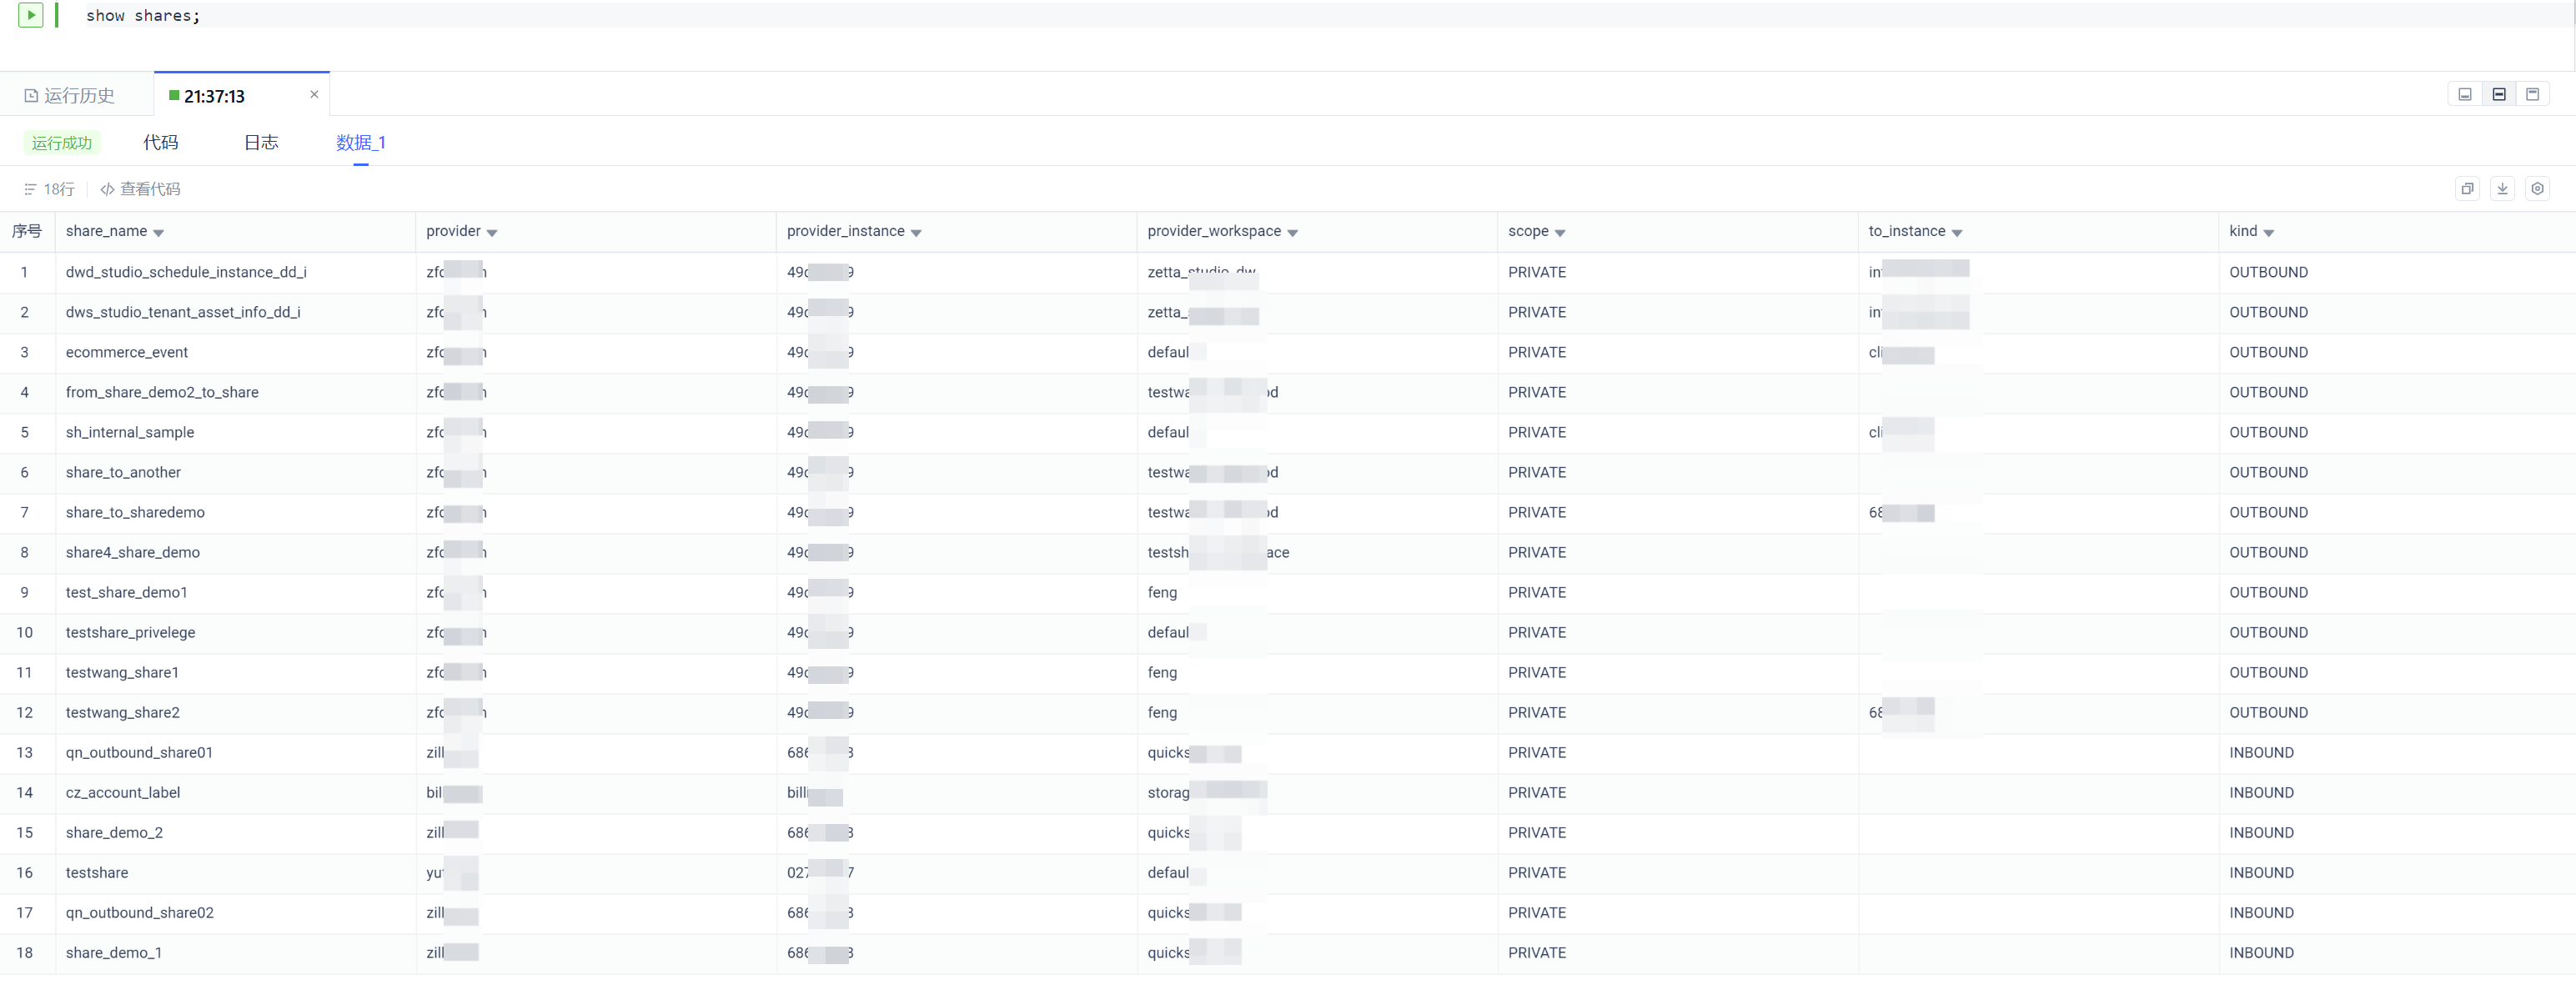This screenshot has height=995, width=2576.
Task: Expand scope column sort dropdown
Action: pyautogui.click(x=1560, y=233)
